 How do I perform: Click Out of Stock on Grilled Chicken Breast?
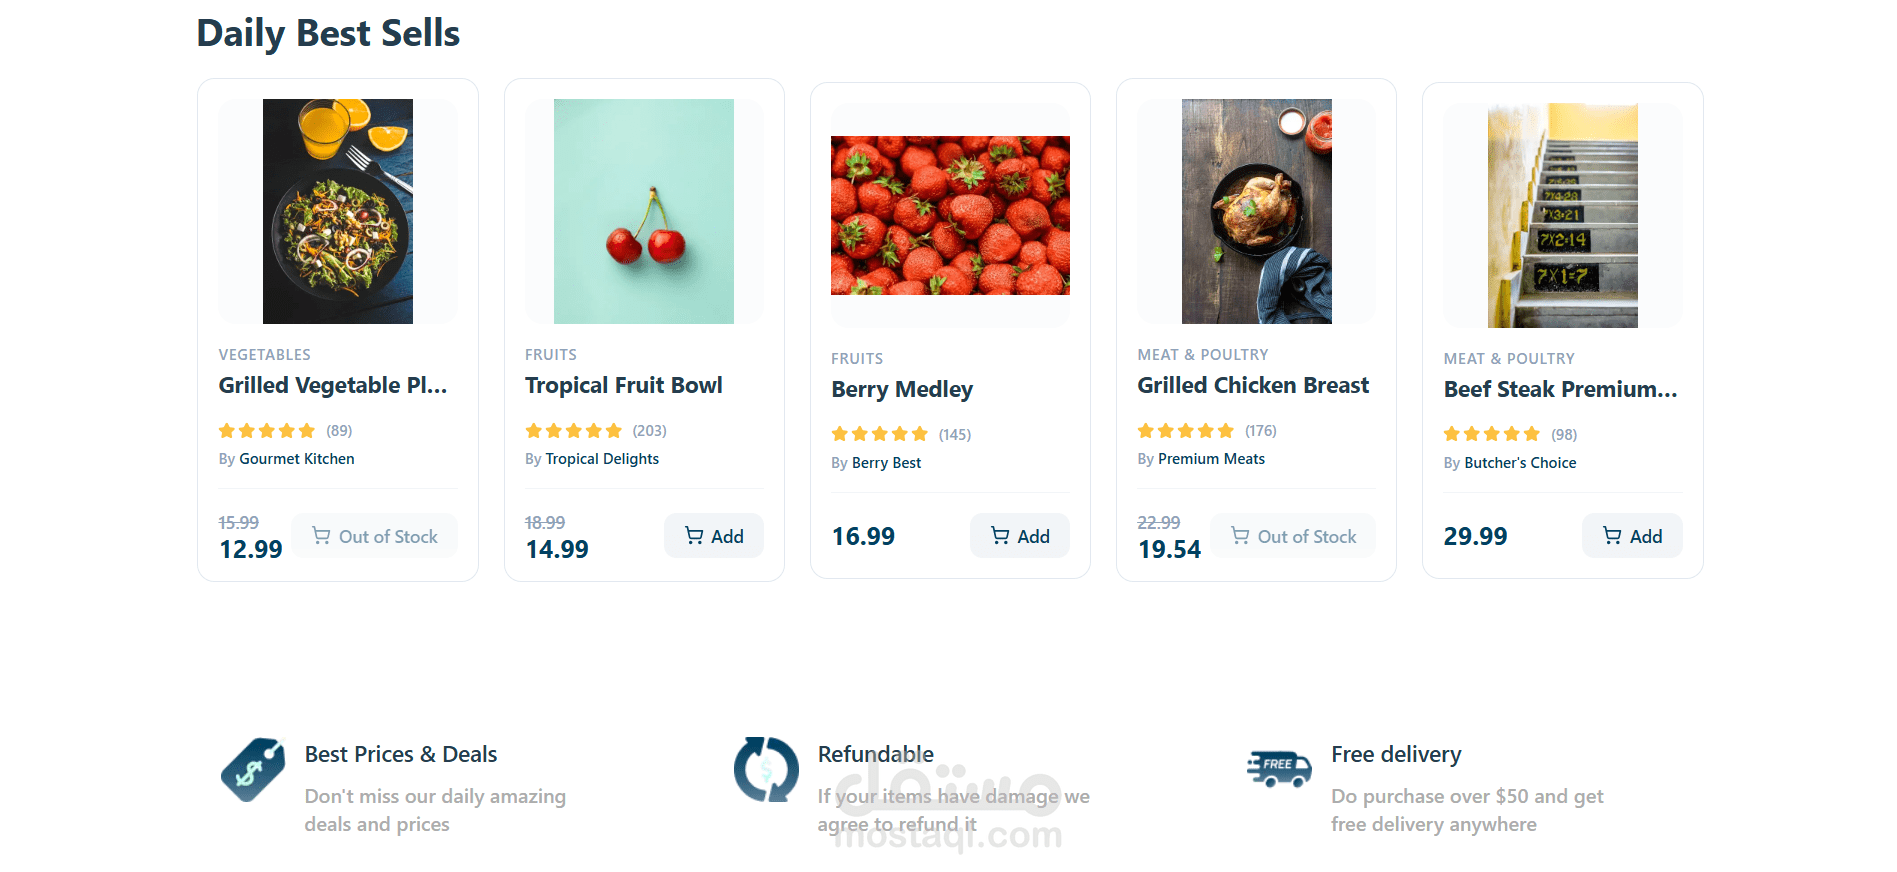click(x=1293, y=536)
